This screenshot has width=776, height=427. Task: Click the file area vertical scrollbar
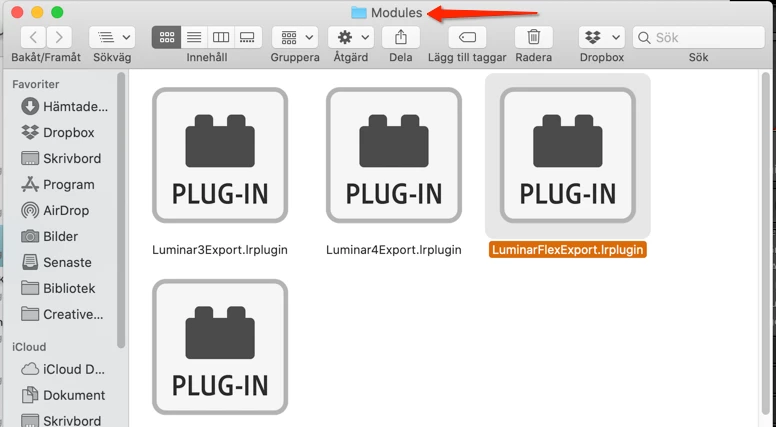766,242
